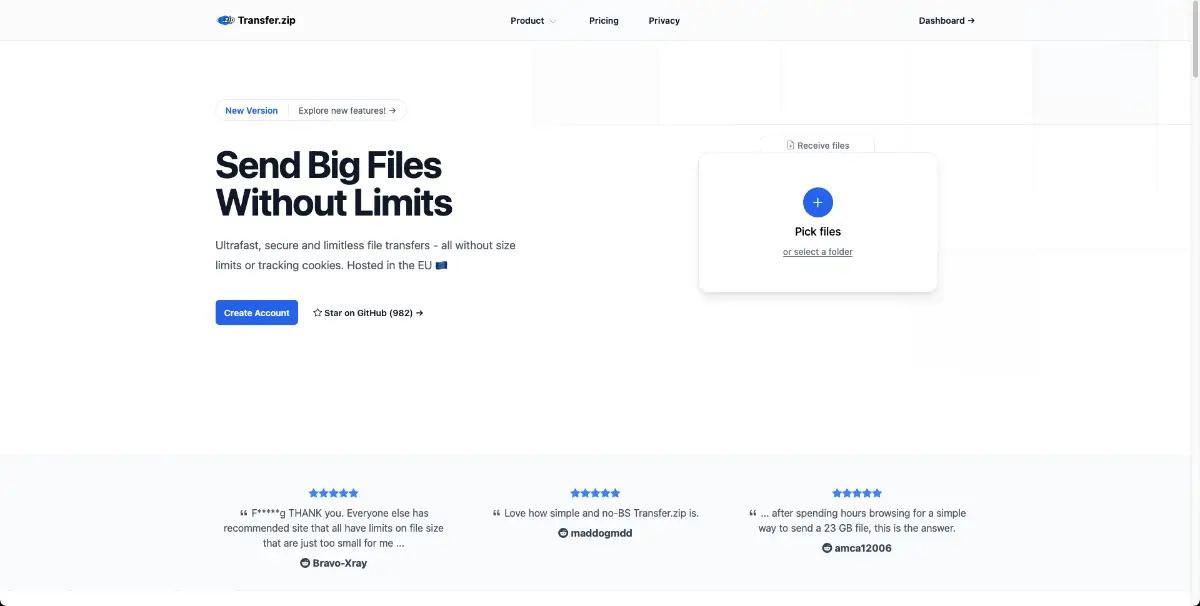This screenshot has height=606, width=1200.
Task: Click username Bravo-Xray
Action: [x=340, y=564]
